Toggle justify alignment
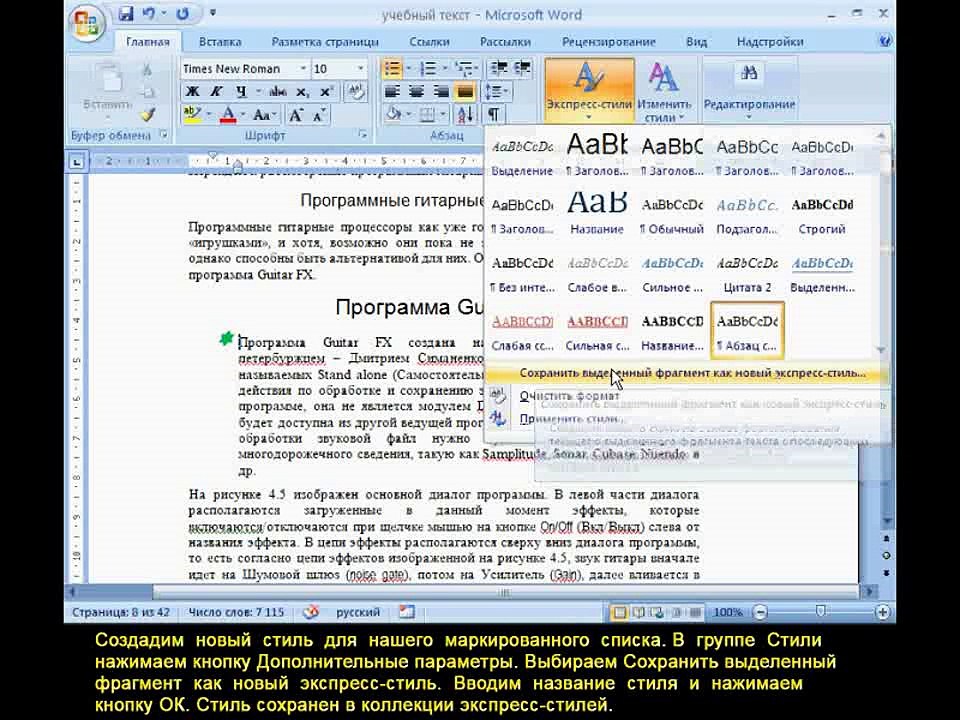This screenshot has width=960, height=720. [x=465, y=92]
